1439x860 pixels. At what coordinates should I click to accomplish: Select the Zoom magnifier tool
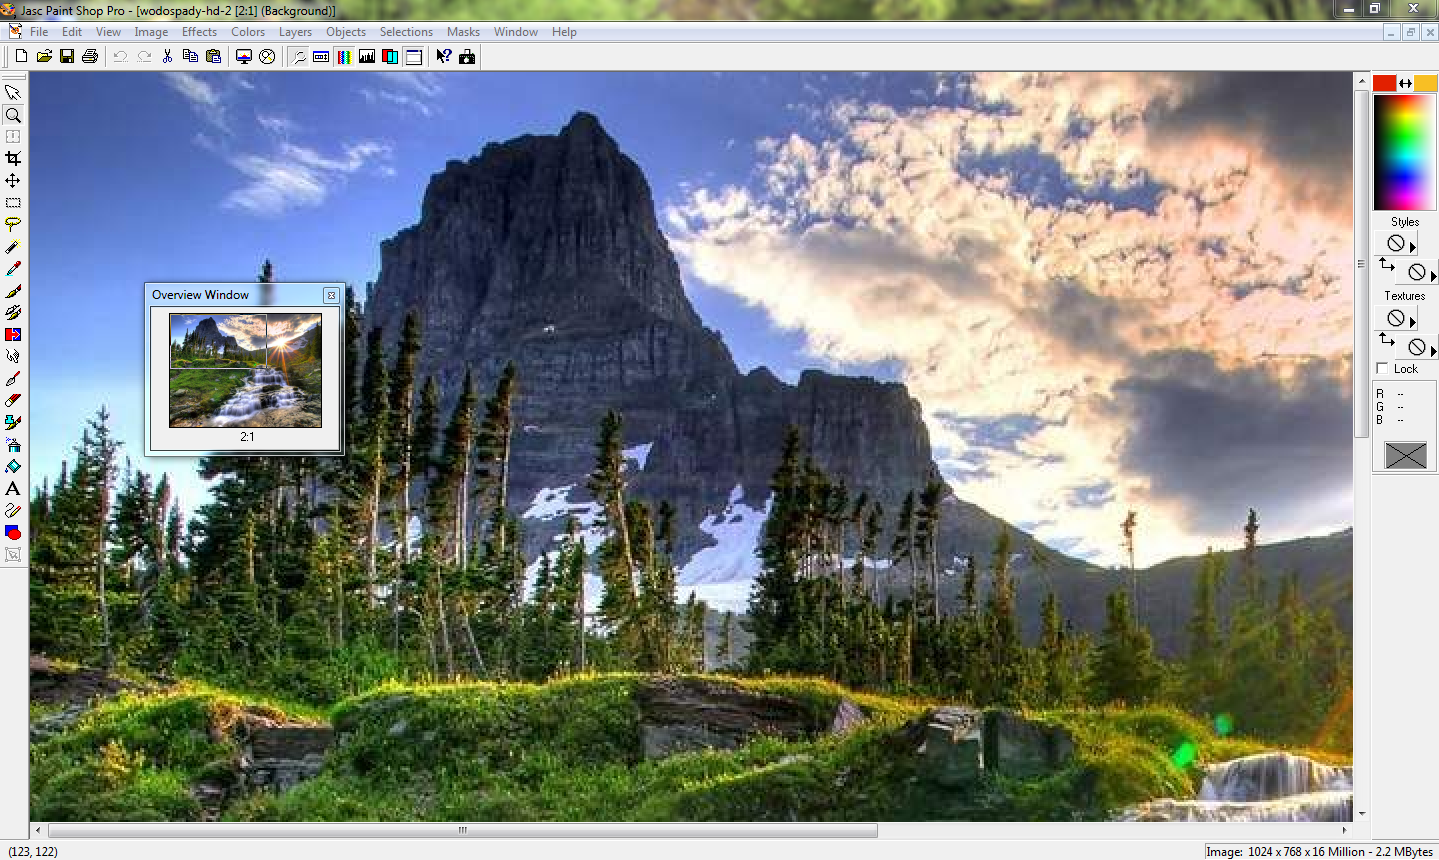(x=13, y=115)
